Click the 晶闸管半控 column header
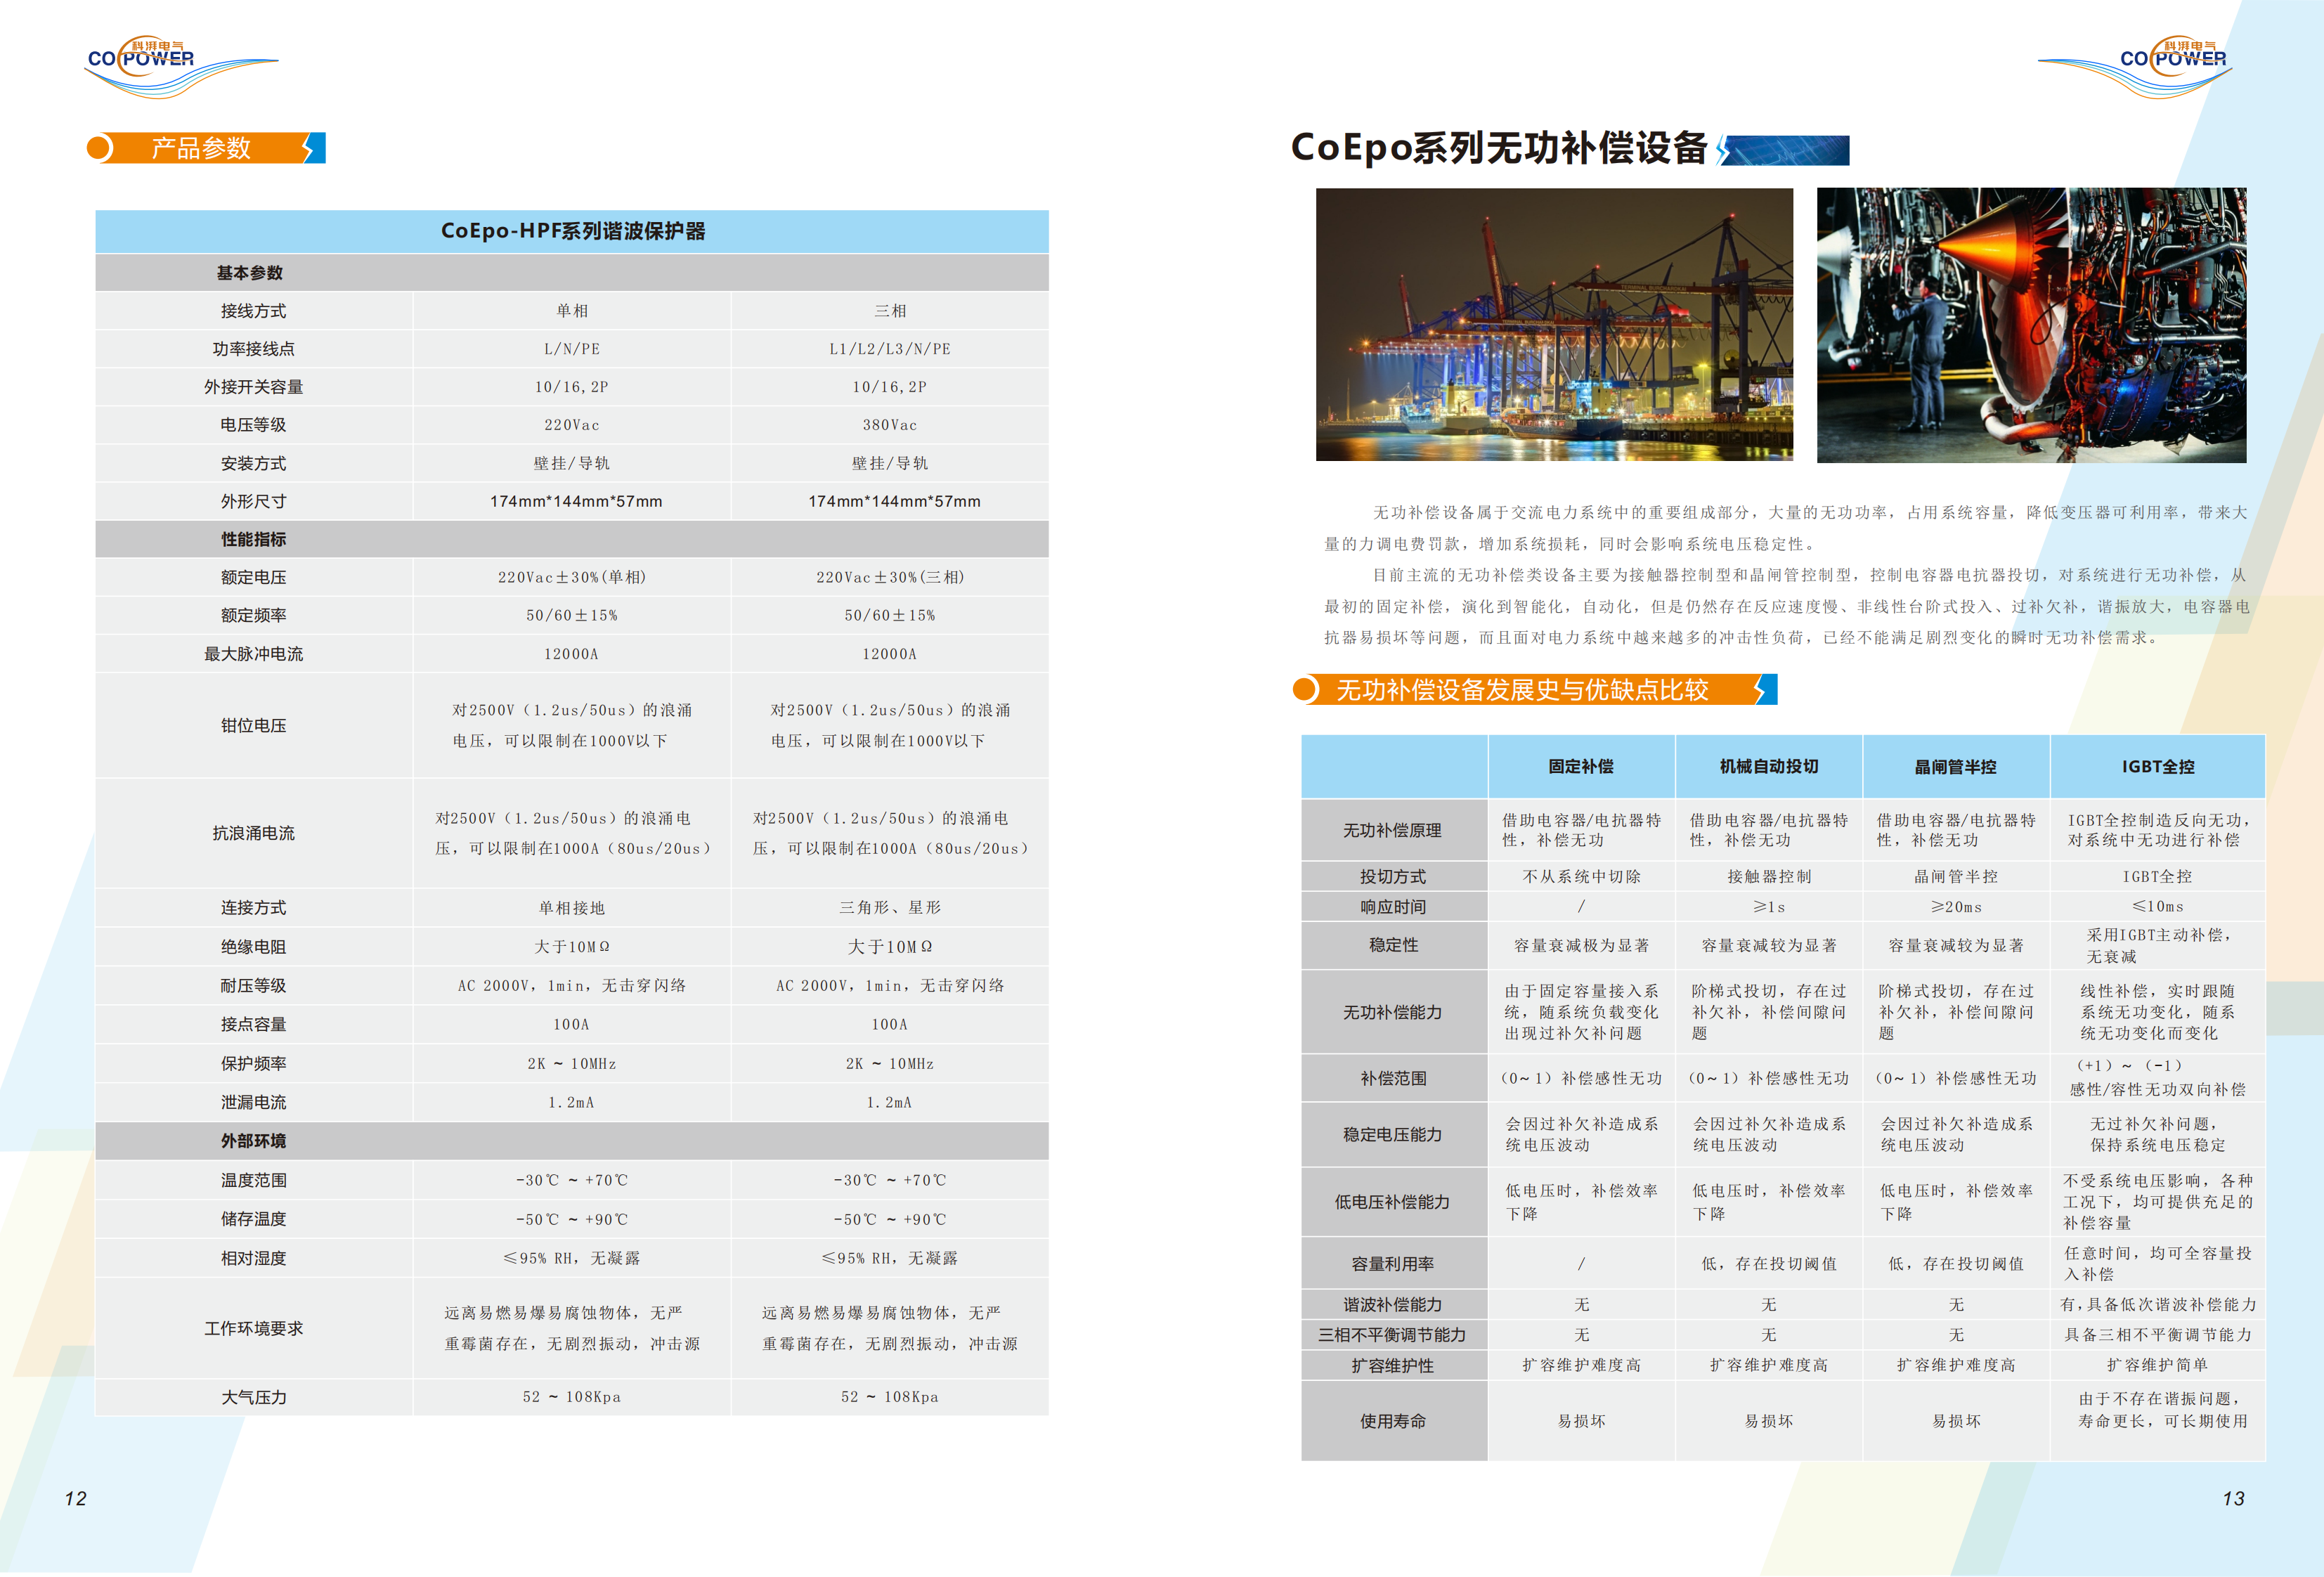The width and height of the screenshot is (2324, 1577). [x=1955, y=766]
